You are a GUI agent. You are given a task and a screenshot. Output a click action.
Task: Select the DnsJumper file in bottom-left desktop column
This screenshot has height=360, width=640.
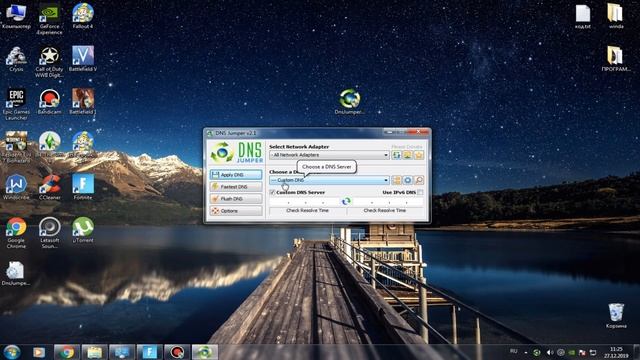[x=16, y=273]
